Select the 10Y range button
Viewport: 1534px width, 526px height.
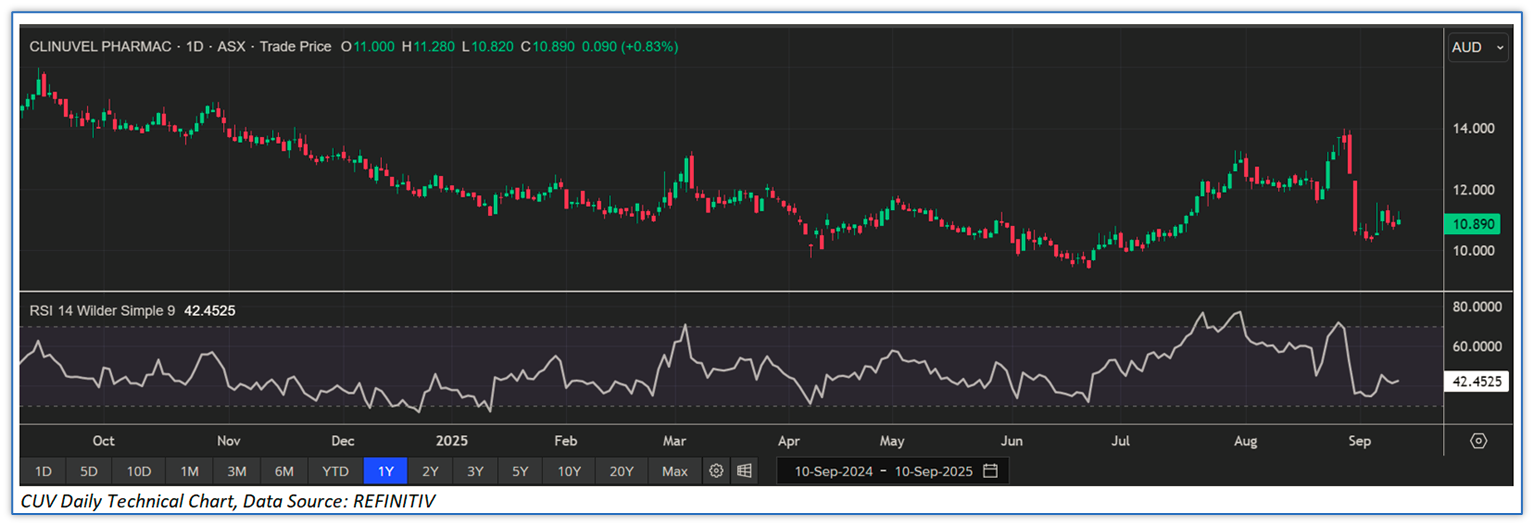(x=569, y=471)
